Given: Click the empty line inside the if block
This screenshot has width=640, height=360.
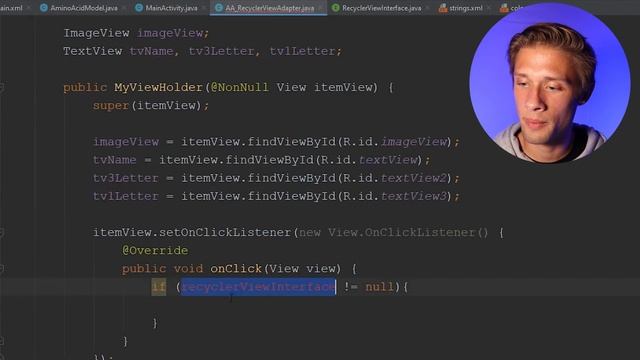Looking at the screenshot, I should (320, 305).
